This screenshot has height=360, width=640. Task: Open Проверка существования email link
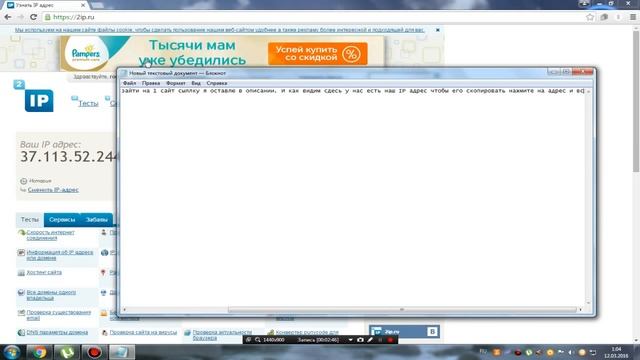[58, 315]
